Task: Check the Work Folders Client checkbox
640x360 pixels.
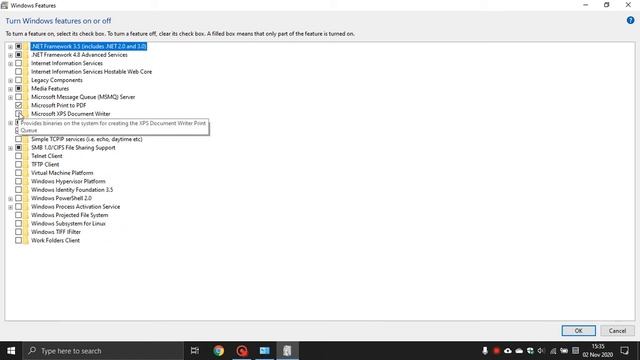Action: (x=18, y=240)
